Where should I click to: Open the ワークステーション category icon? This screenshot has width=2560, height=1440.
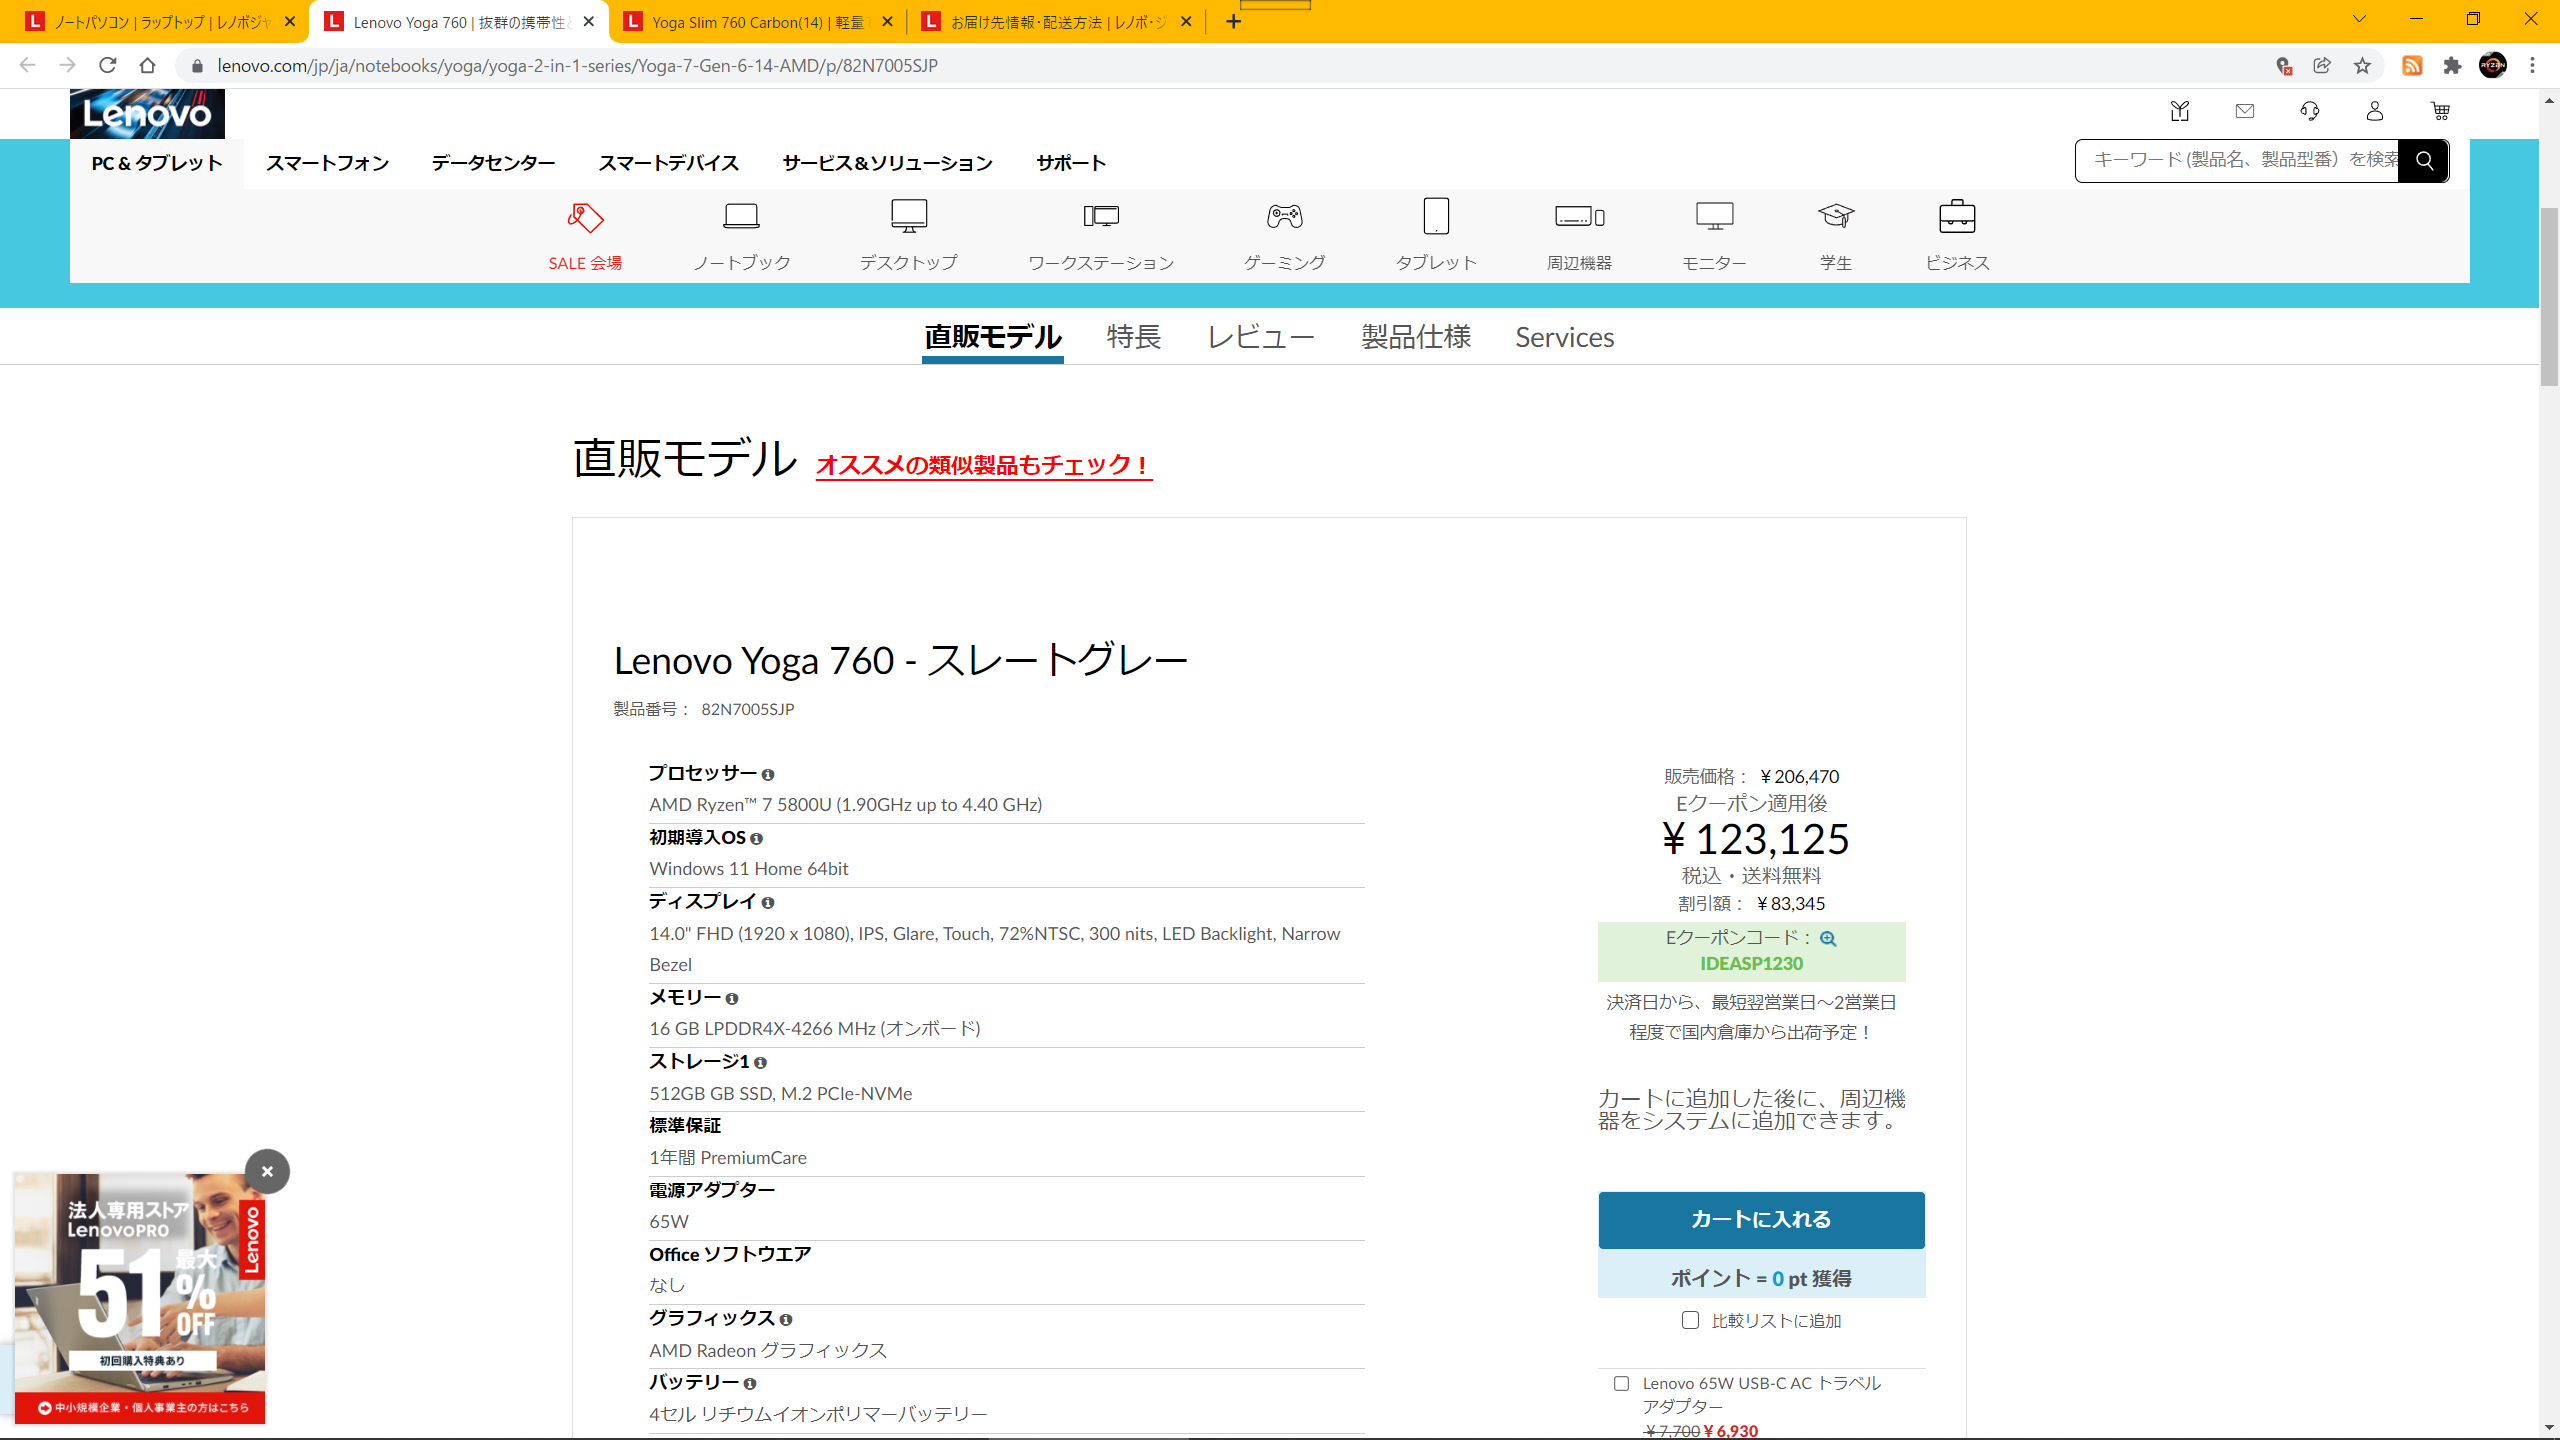(1100, 217)
